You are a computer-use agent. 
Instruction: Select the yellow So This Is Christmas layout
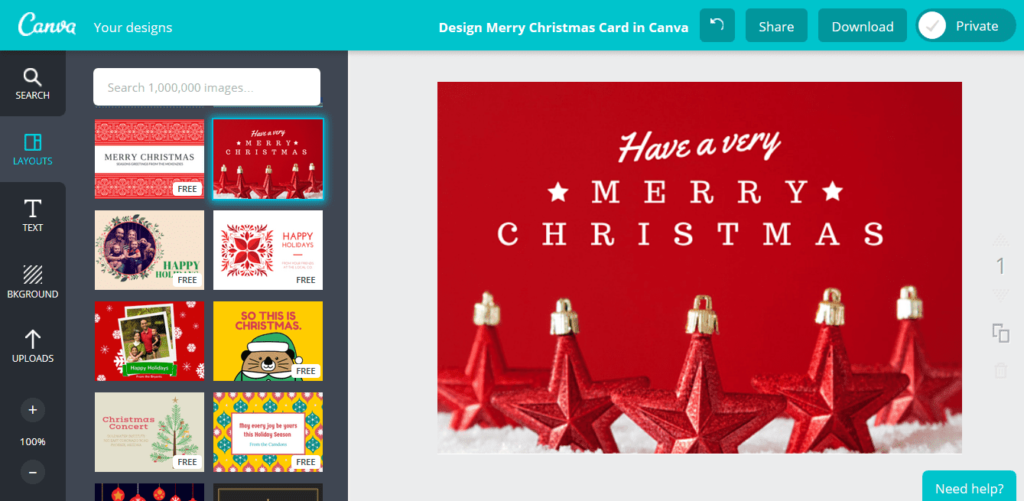268,341
